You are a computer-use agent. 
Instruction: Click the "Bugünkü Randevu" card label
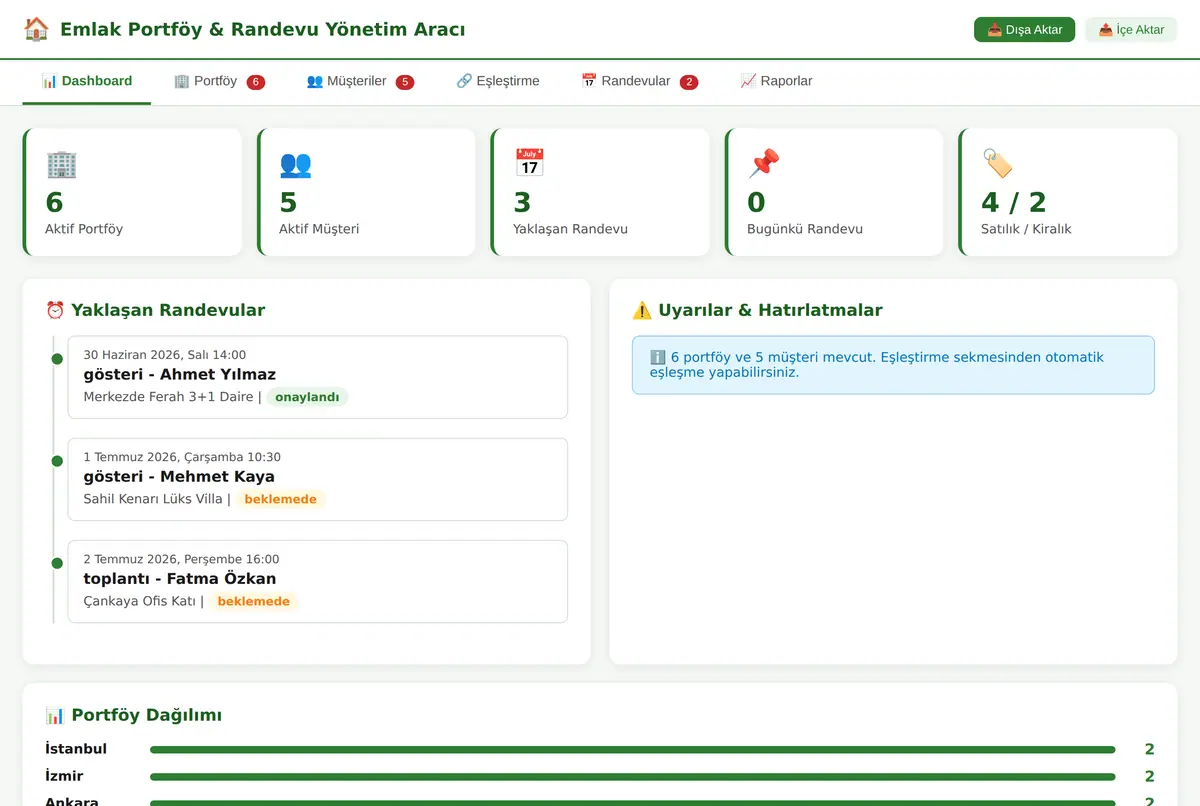[x=805, y=229]
